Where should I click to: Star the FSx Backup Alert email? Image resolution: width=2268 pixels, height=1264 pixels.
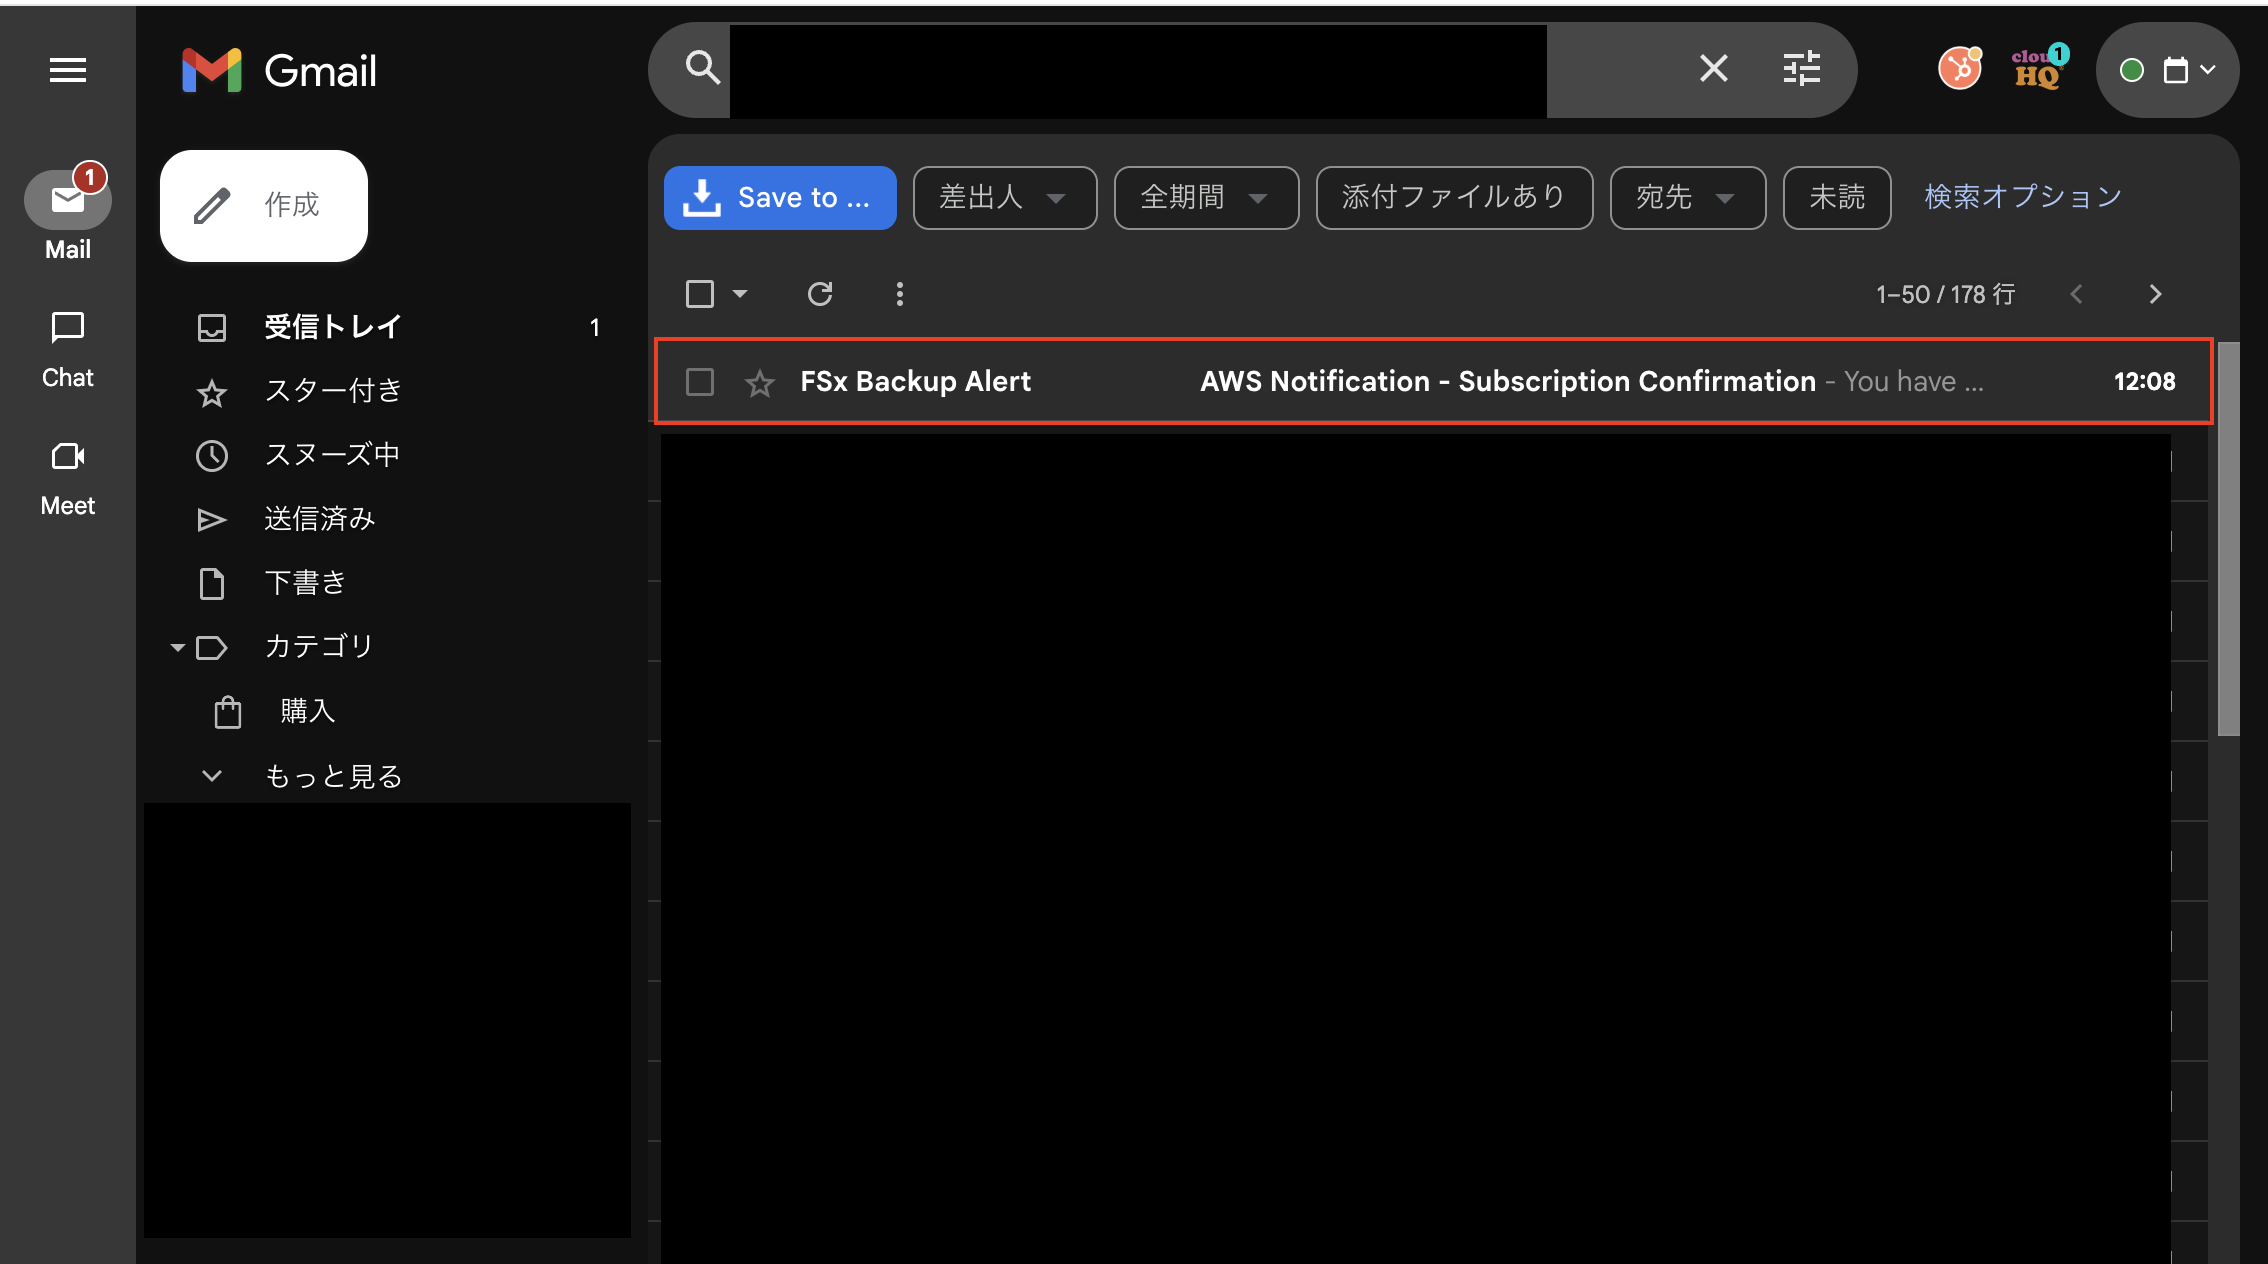pos(760,382)
